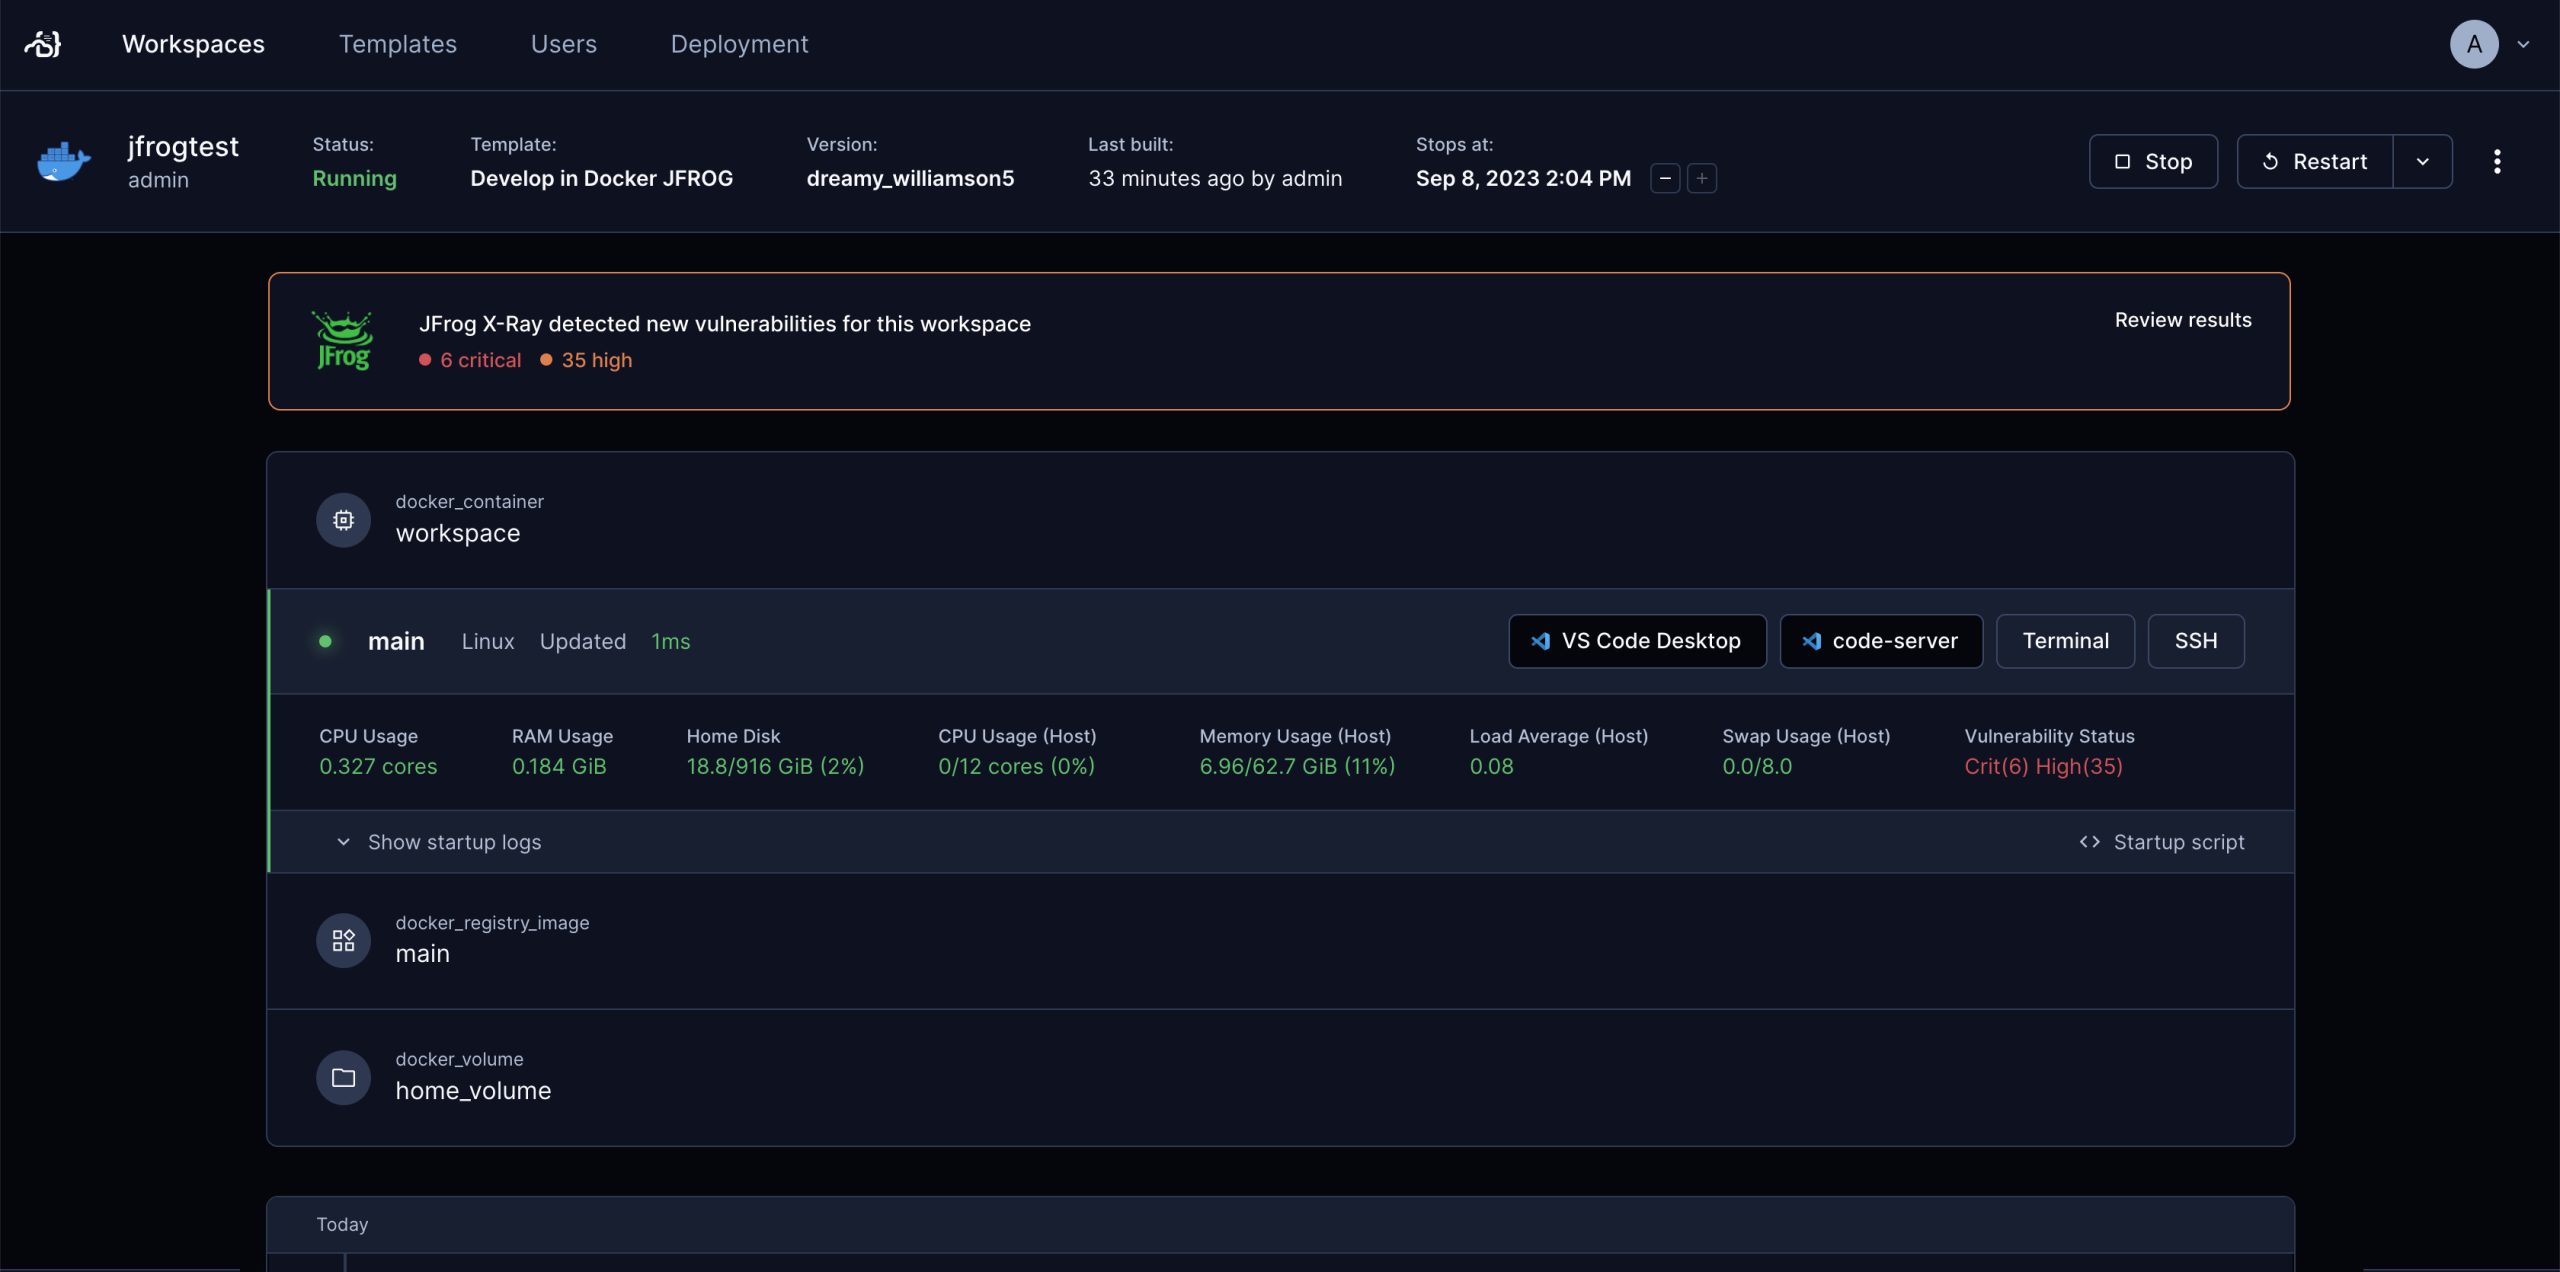
Task: Click Swap Usage (Host) 0.0/8.0 value
Action: [1757, 767]
